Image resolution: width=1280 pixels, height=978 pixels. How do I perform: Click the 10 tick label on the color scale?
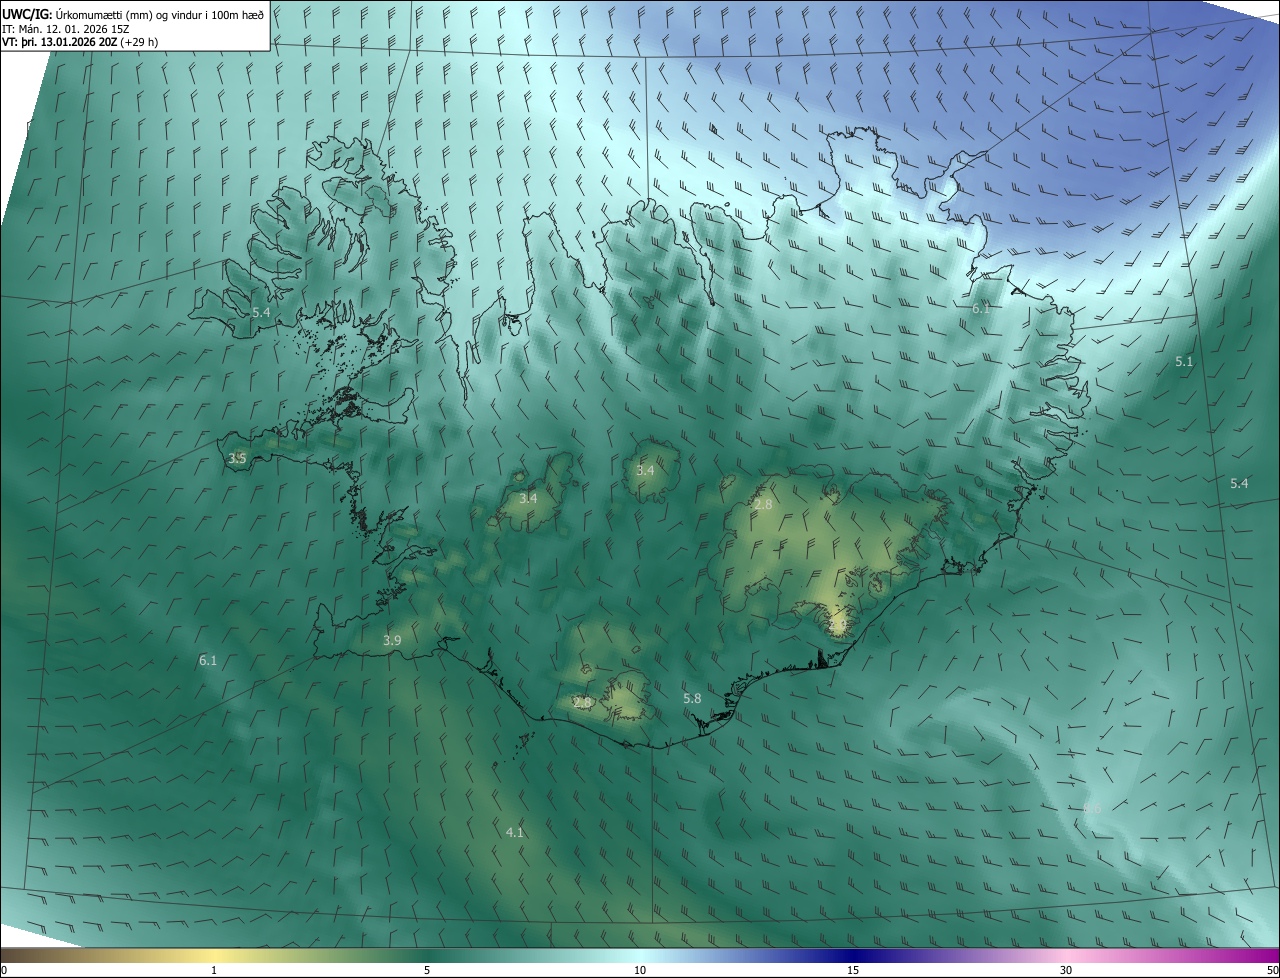click(640, 970)
